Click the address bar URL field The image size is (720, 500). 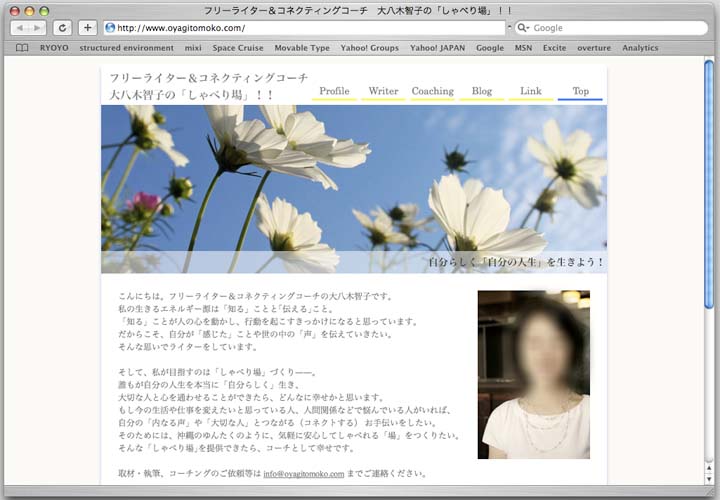tap(300, 28)
